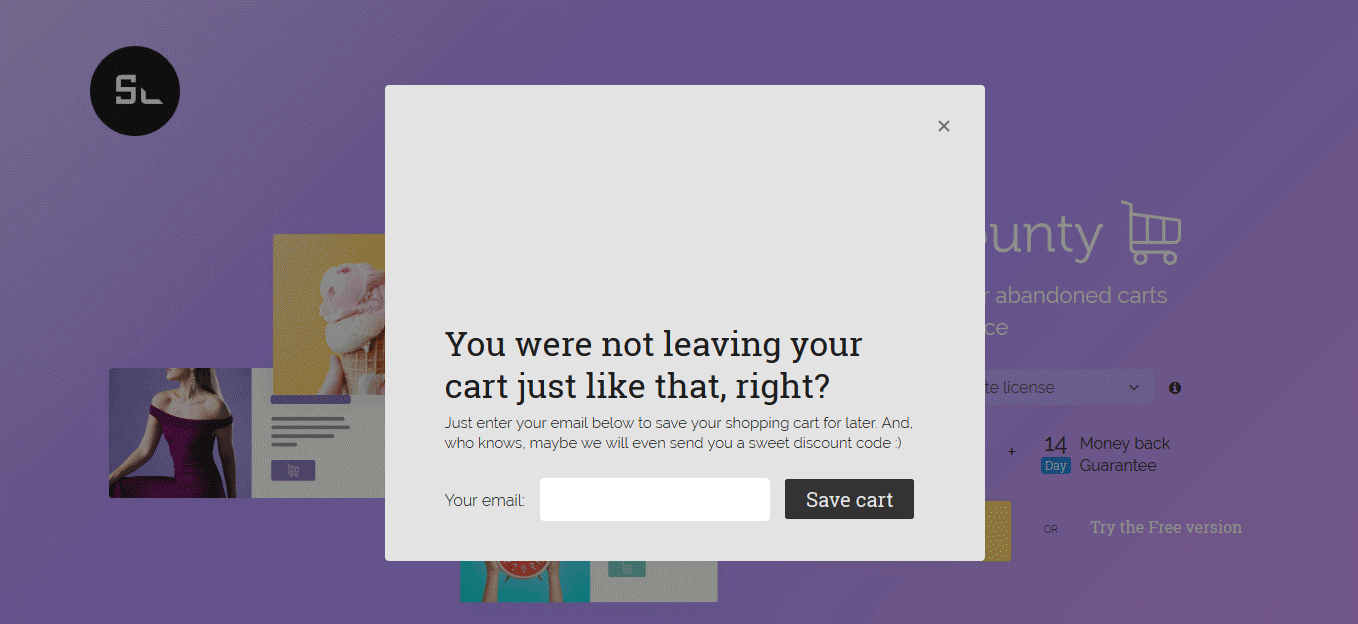The width and height of the screenshot is (1358, 624).
Task: Open the Try the Free version link
Action: [x=1165, y=527]
